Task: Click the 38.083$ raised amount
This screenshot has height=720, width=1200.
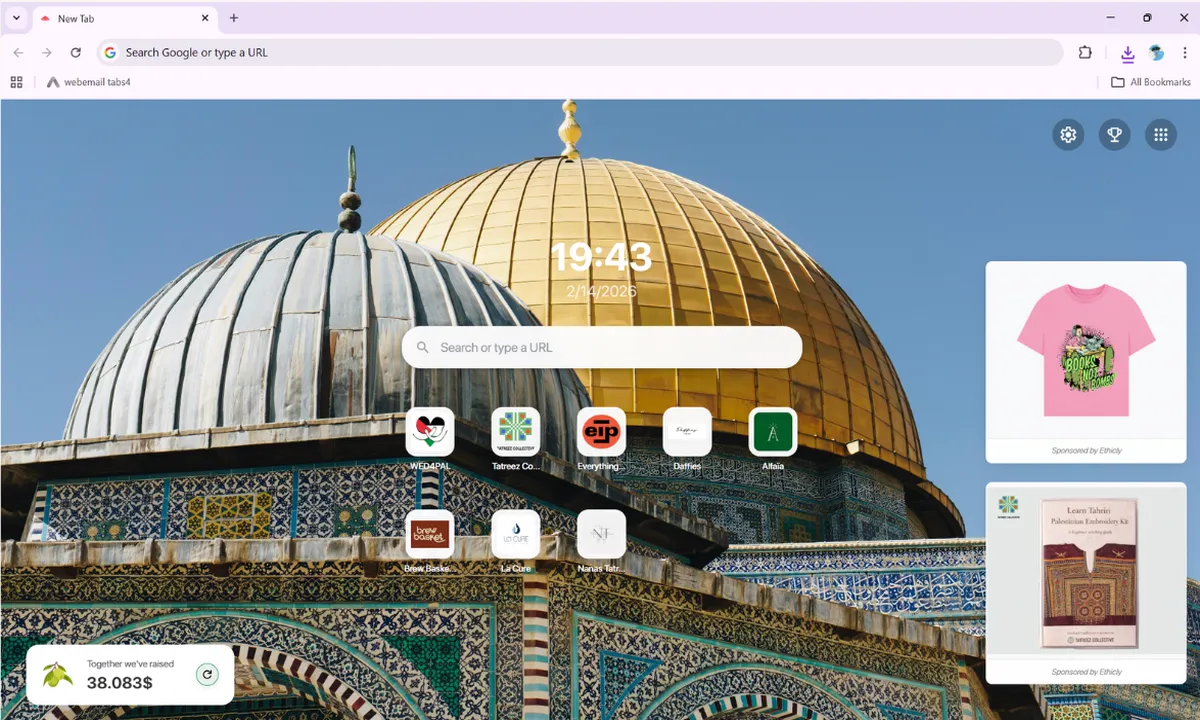Action: pos(119,683)
